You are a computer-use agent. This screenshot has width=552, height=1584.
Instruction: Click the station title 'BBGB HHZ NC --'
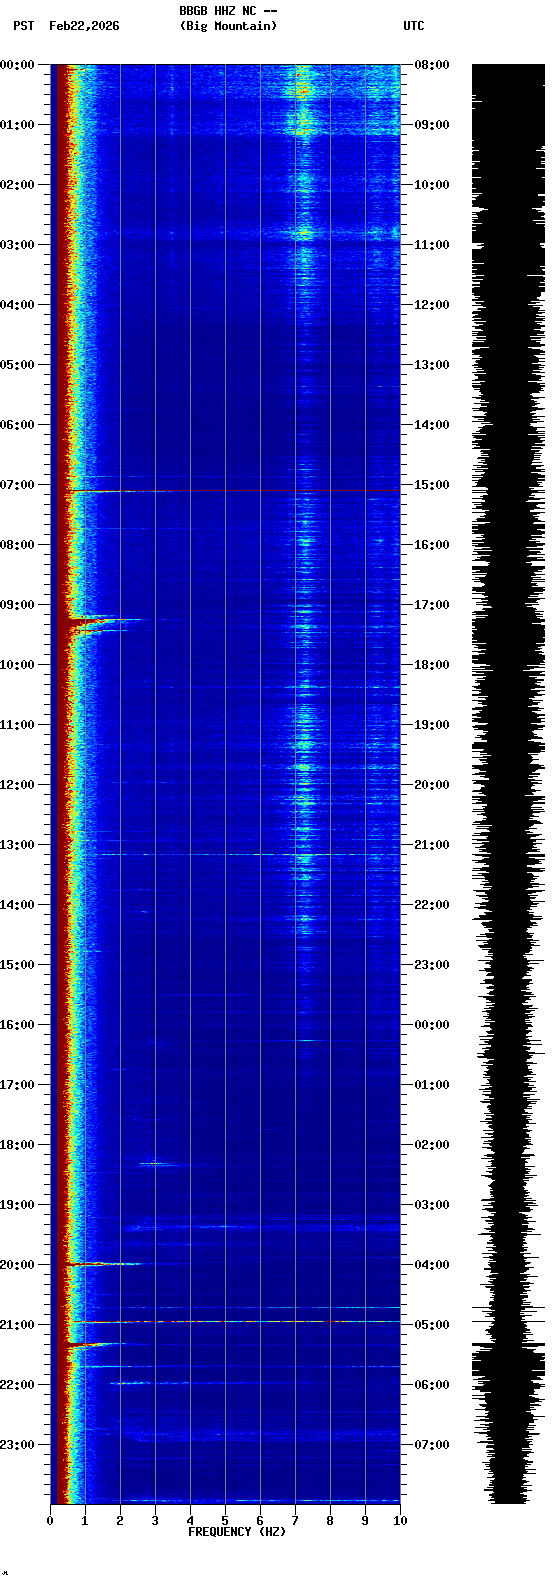228,11
